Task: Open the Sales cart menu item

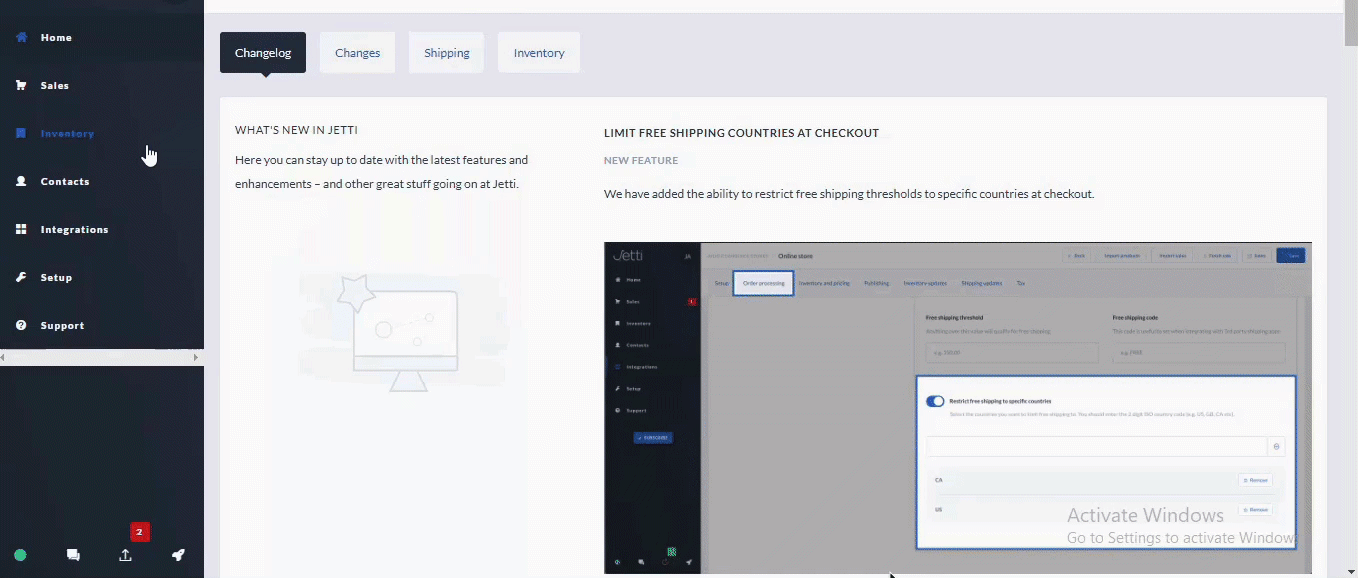Action: point(42,85)
